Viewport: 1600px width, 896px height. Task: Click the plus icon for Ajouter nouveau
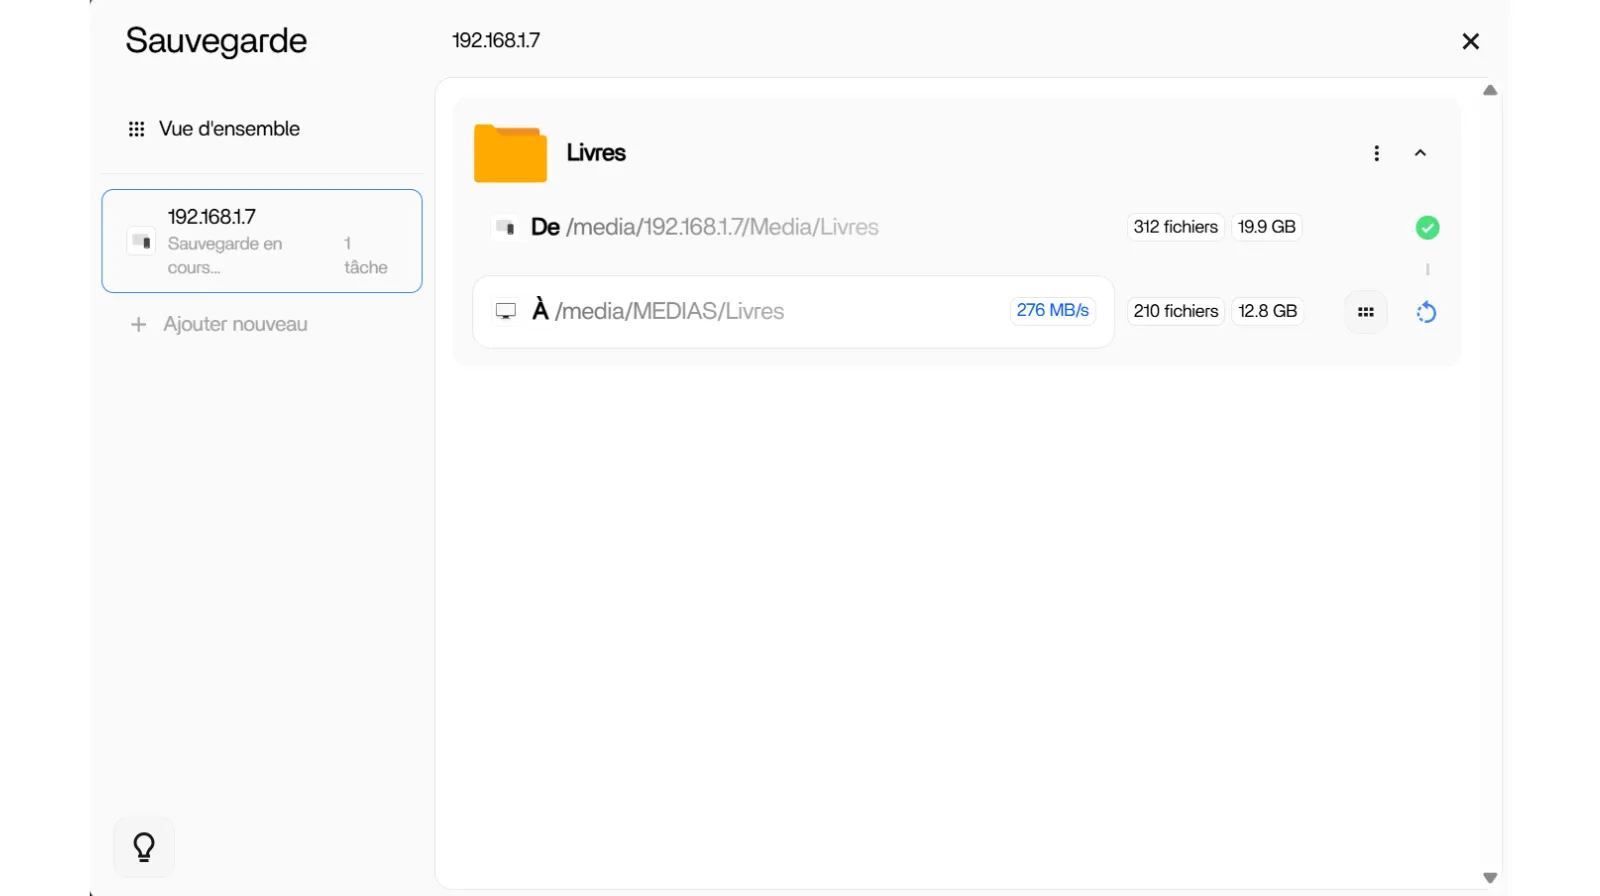point(139,325)
